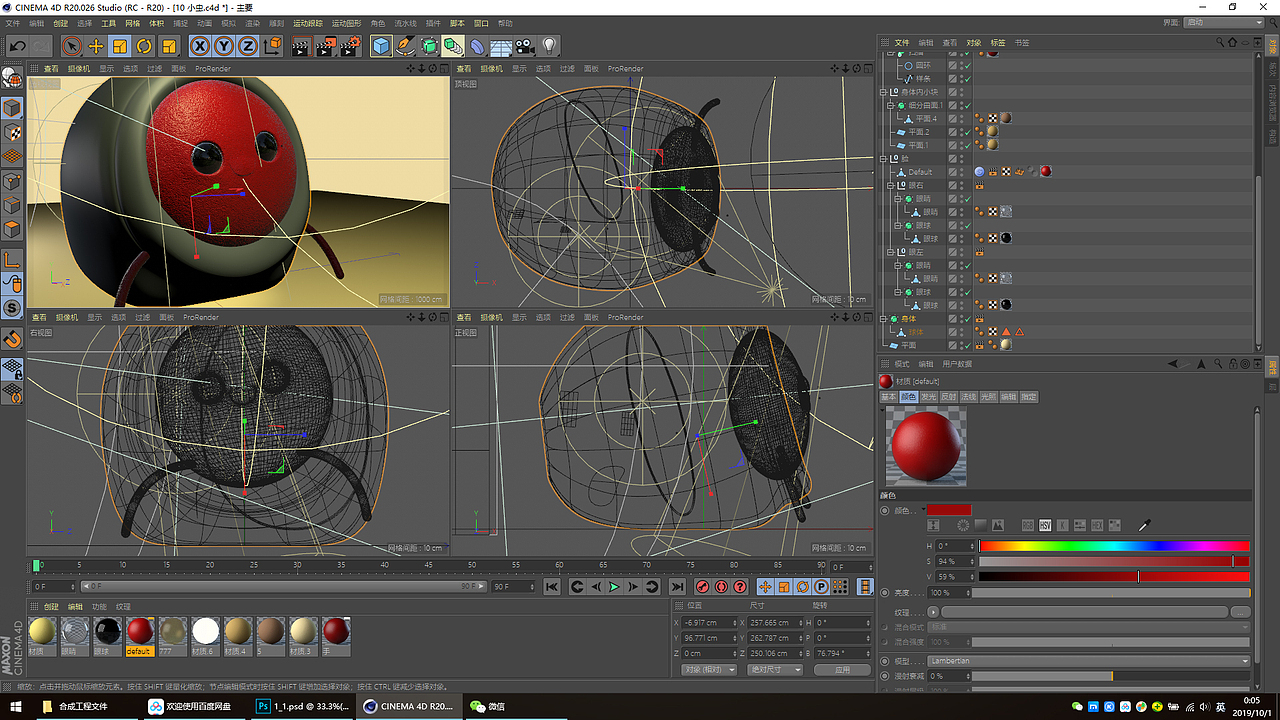This screenshot has width=1280, height=720.
Task: Switch to the 发光 material tab
Action: coord(928,397)
